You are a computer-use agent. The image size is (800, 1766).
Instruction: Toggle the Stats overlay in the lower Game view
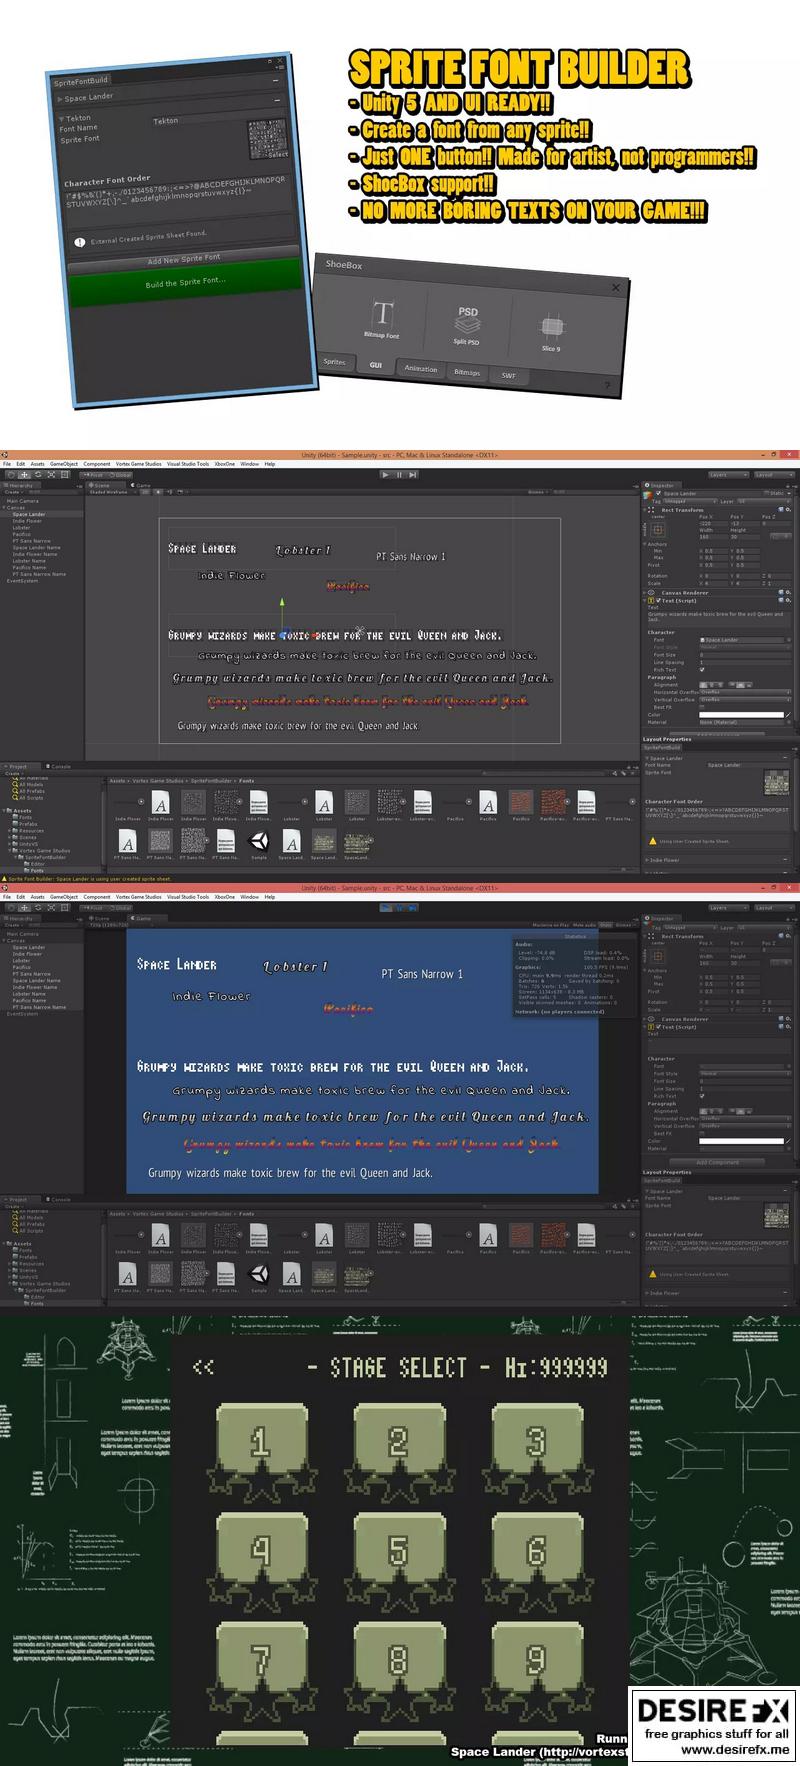pos(605,925)
